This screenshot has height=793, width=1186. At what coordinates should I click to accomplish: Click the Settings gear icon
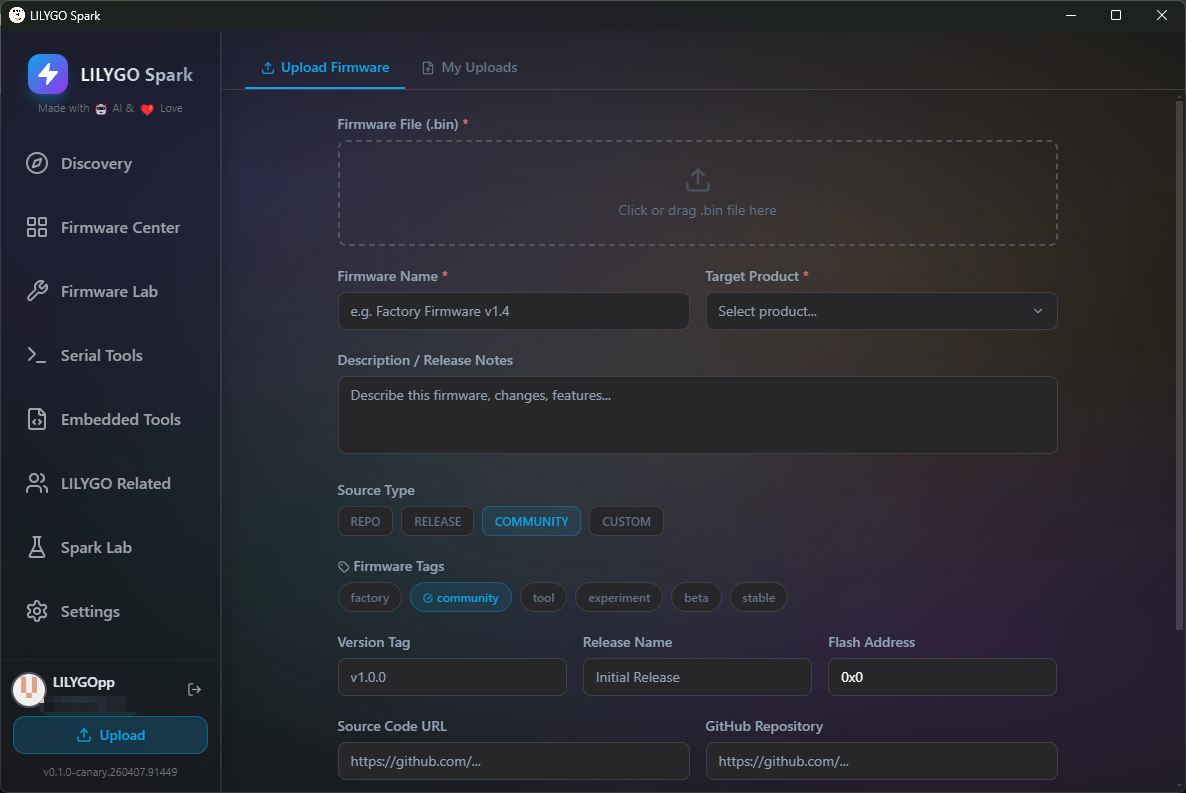37,612
